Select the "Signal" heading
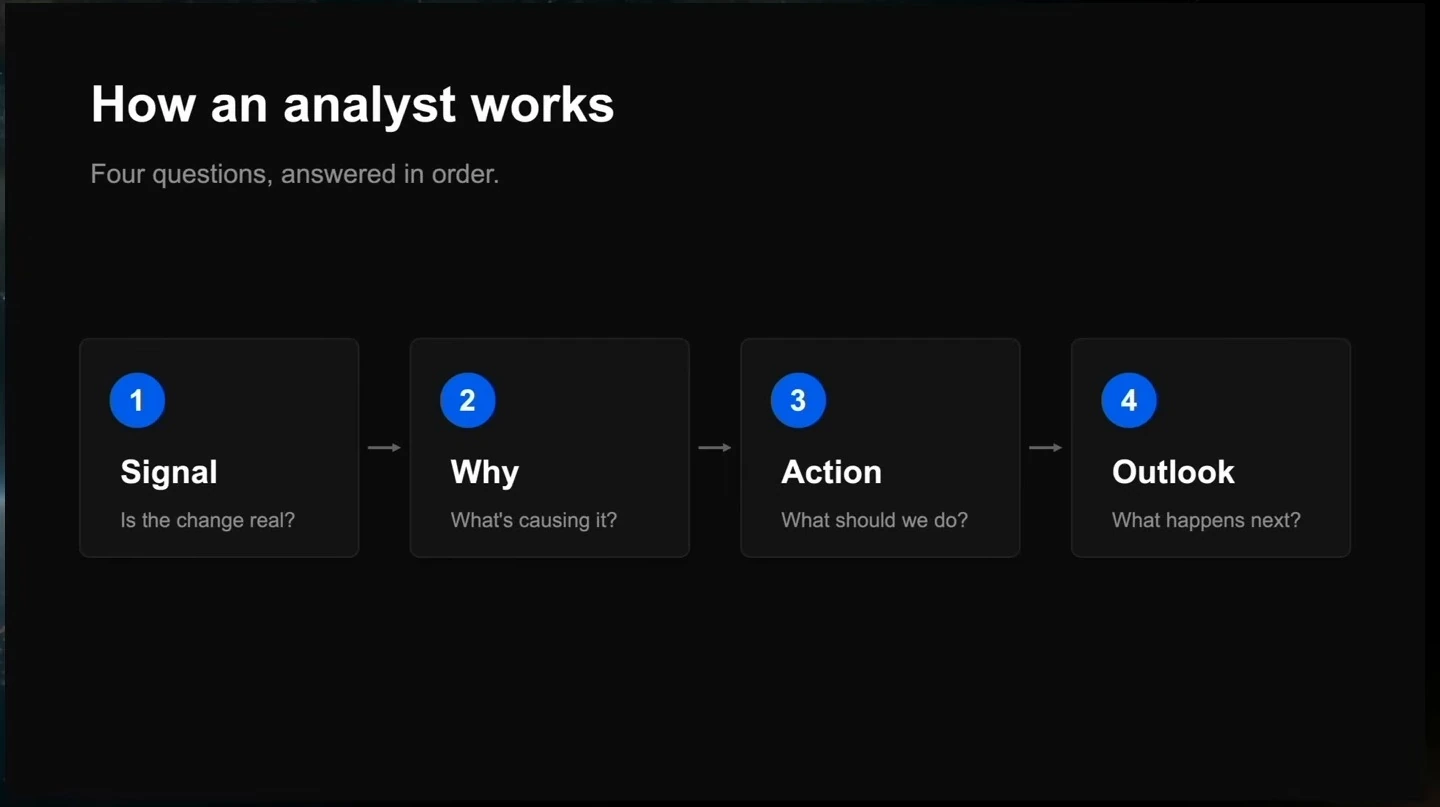 click(169, 472)
